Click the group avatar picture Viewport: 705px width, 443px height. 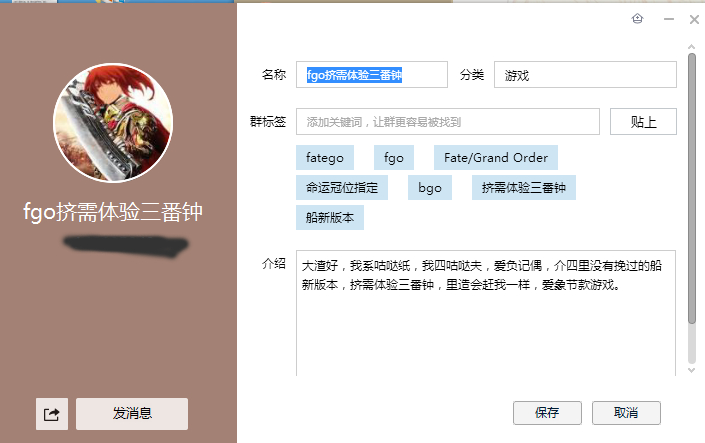pos(113,123)
